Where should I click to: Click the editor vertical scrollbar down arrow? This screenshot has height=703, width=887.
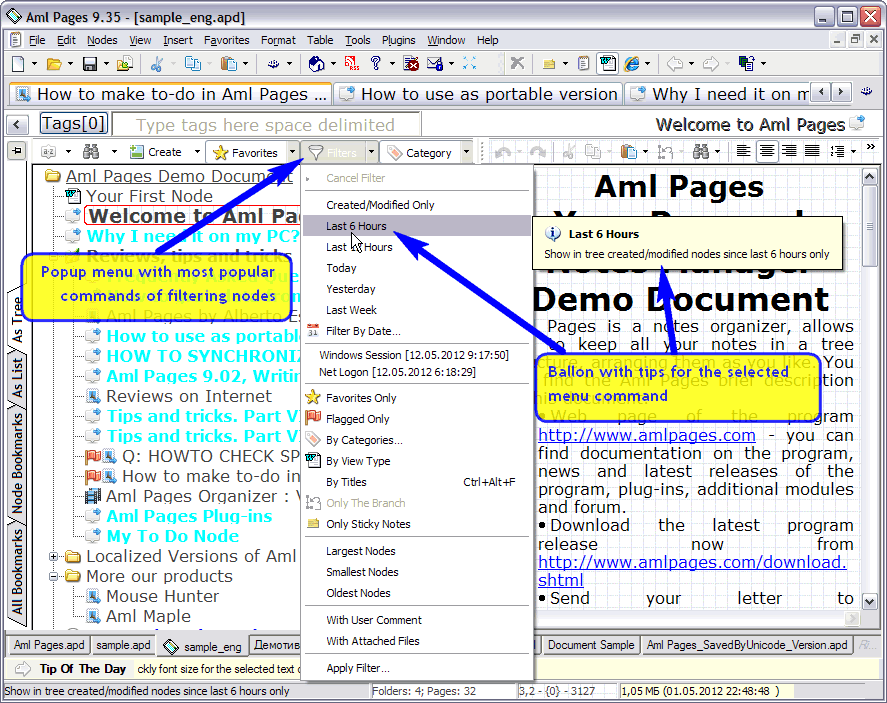(869, 601)
